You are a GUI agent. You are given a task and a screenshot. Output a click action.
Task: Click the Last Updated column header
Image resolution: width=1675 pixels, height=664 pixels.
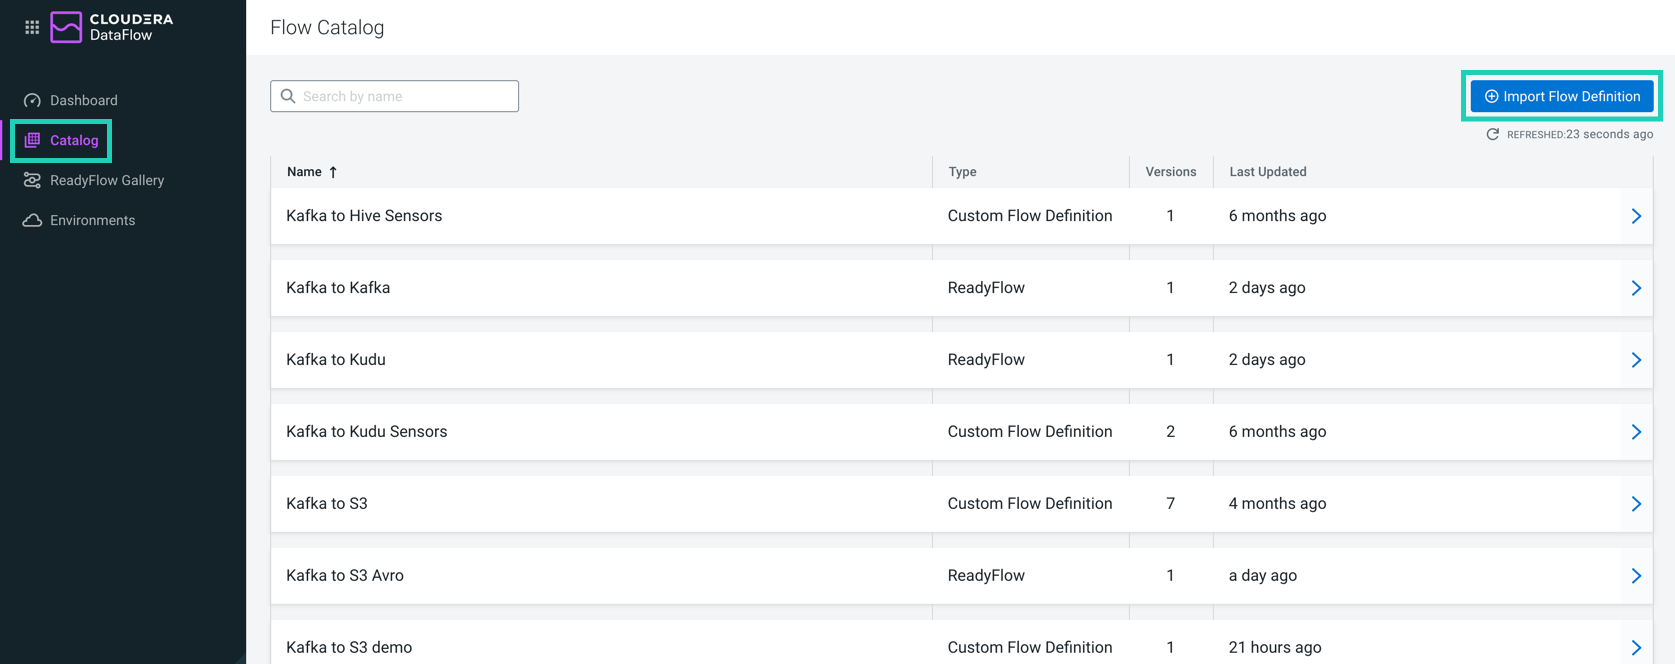pyautogui.click(x=1267, y=172)
